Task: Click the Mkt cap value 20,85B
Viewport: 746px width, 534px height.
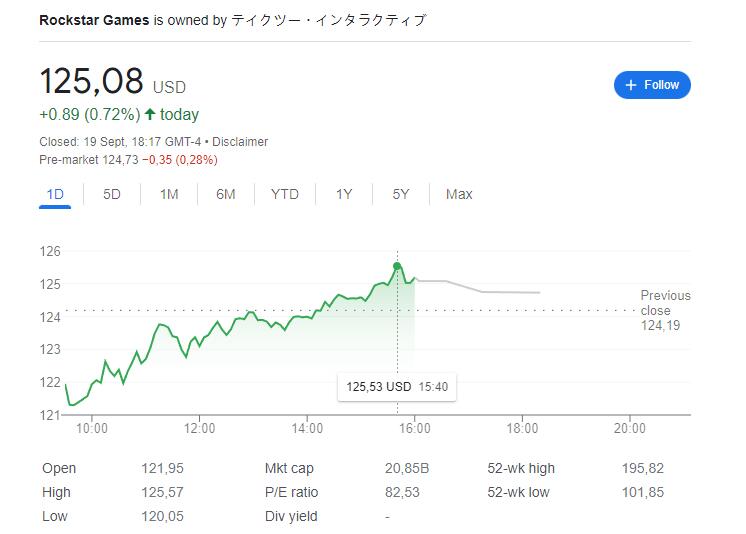Action: [x=407, y=468]
